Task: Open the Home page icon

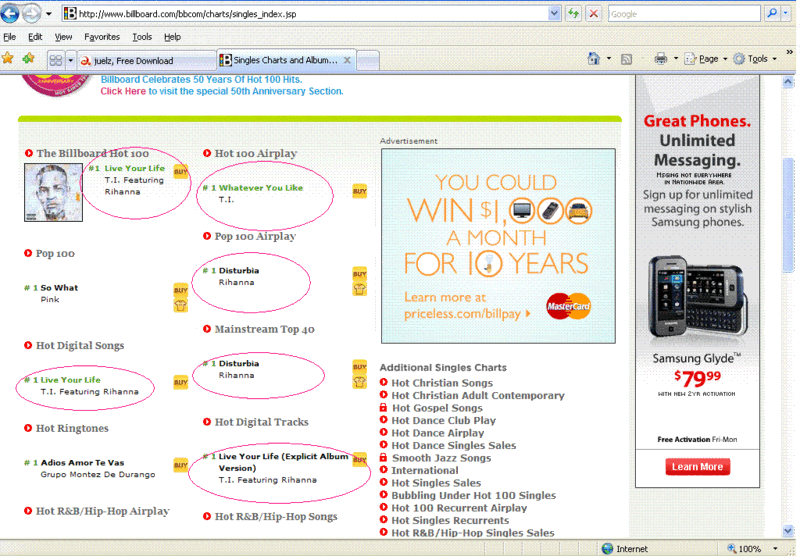Action: (594, 59)
